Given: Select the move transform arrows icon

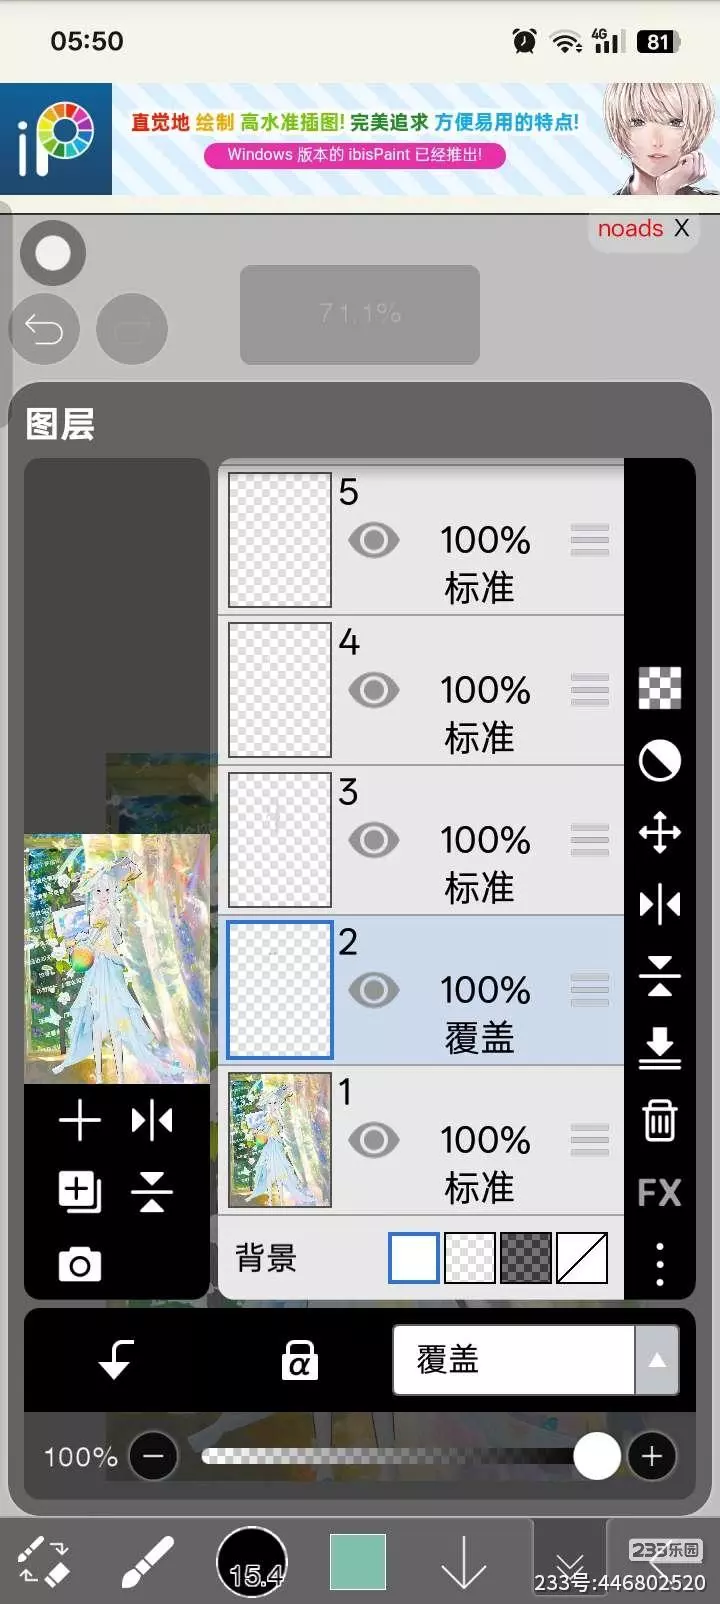Looking at the screenshot, I should pos(659,832).
